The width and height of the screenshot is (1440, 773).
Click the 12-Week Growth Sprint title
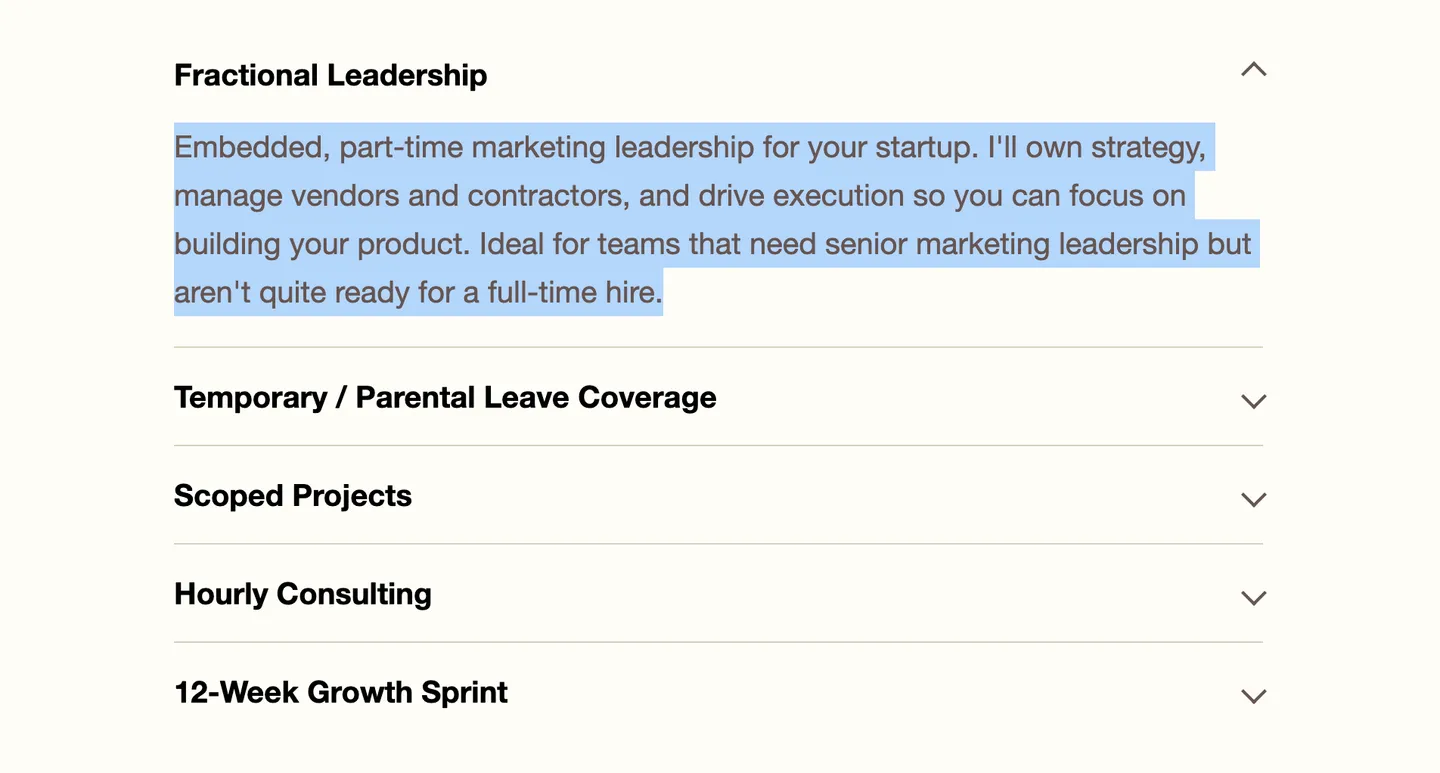tap(341, 692)
